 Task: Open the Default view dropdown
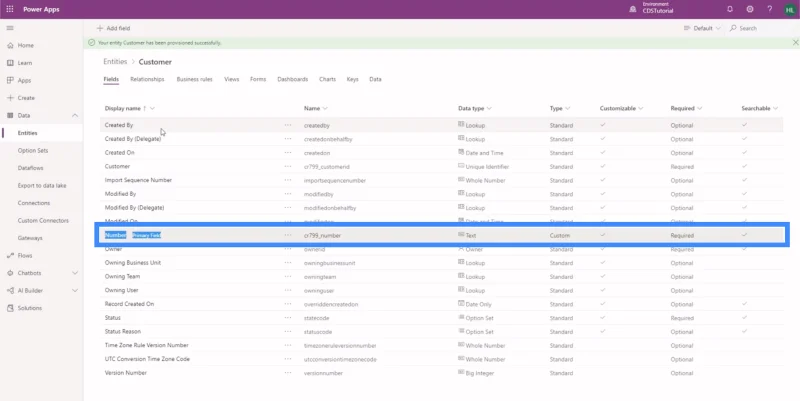(x=702, y=29)
